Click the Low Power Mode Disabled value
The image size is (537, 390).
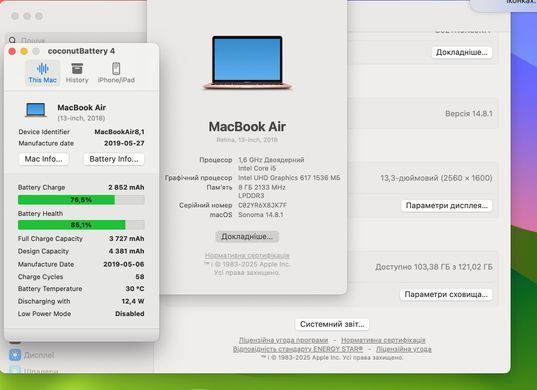[x=129, y=314]
